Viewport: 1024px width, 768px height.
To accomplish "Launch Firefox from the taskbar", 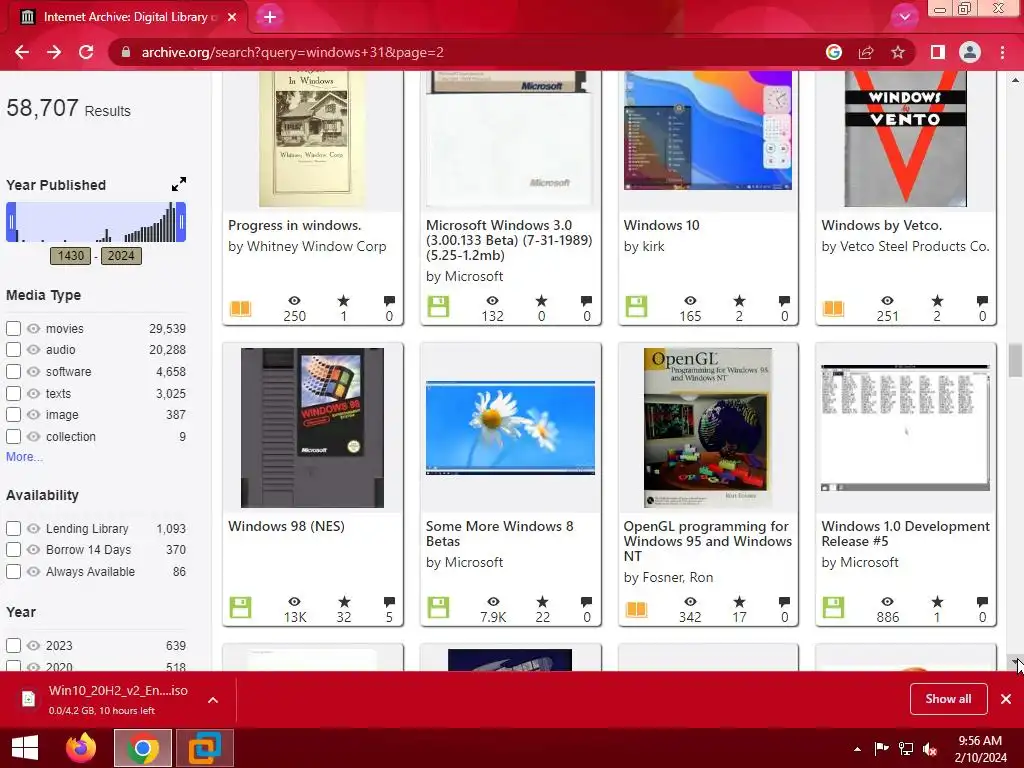I will (x=81, y=748).
